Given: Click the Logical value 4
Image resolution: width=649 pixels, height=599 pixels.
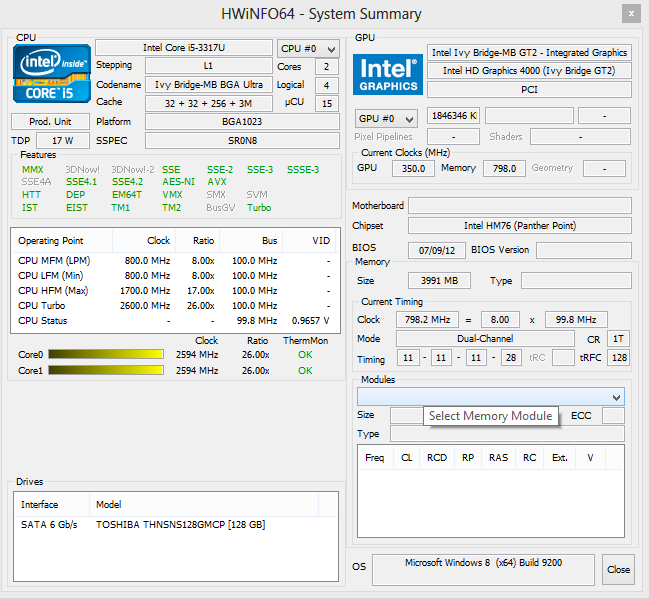Looking at the screenshot, I should point(327,85).
